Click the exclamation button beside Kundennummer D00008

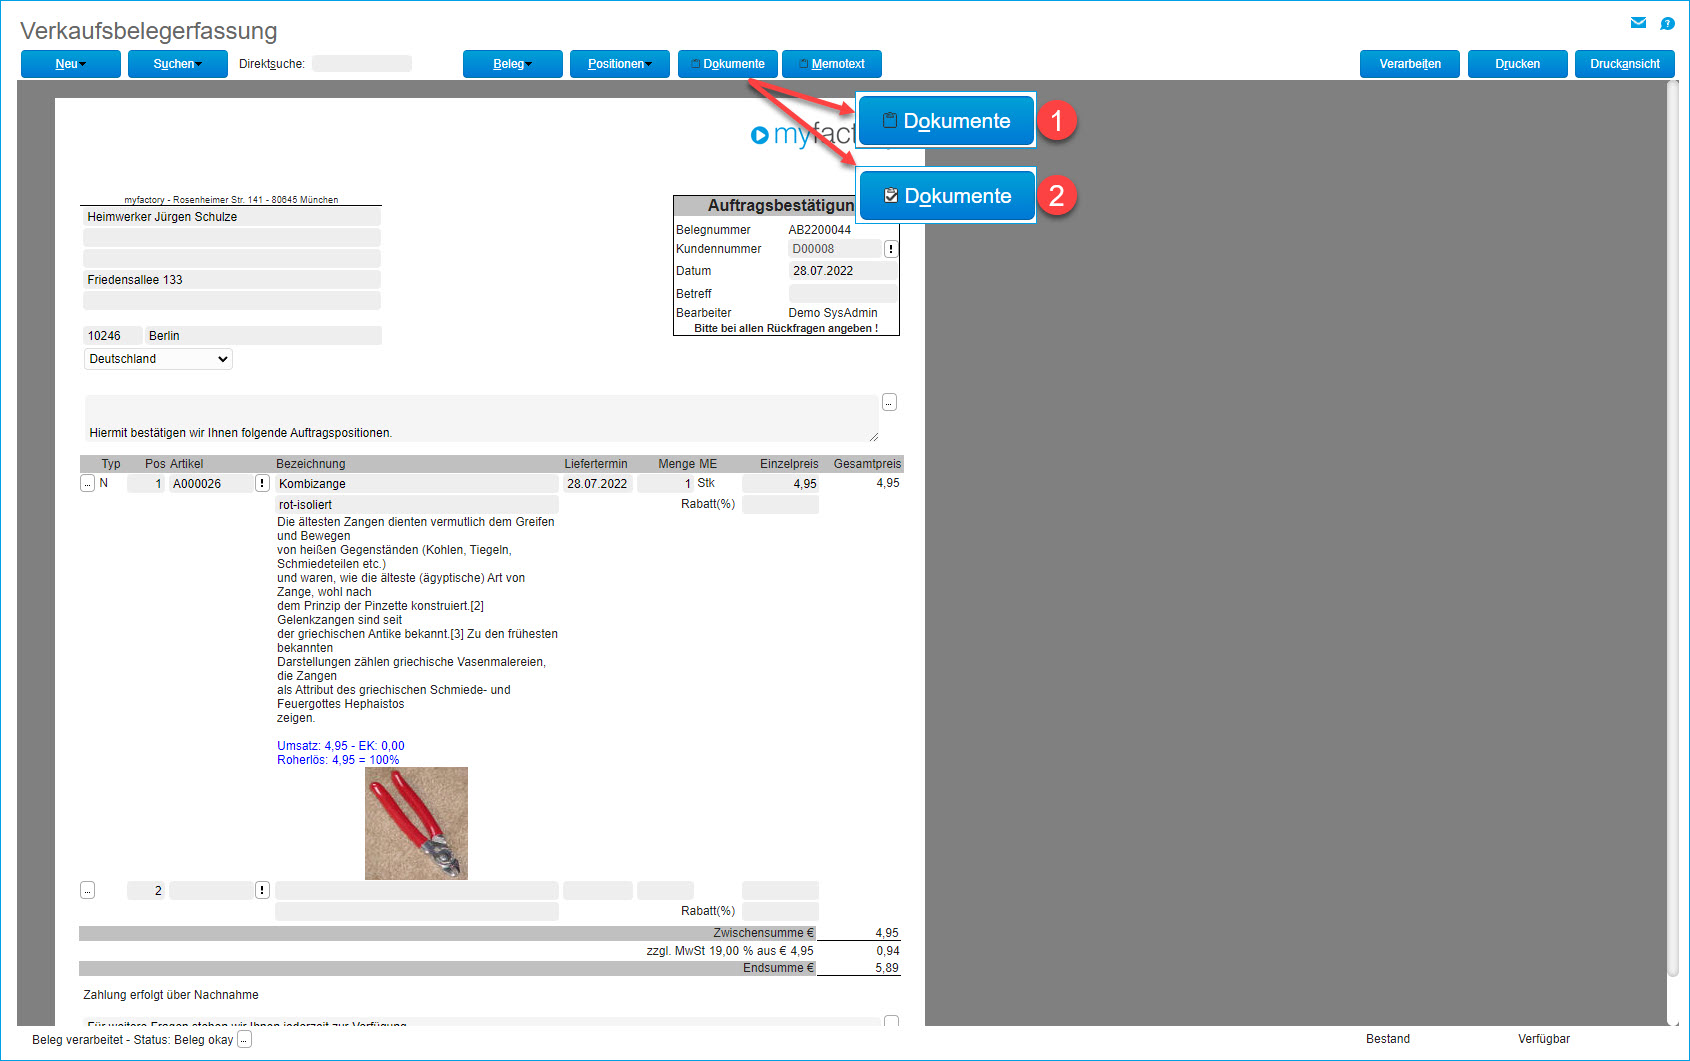(891, 249)
